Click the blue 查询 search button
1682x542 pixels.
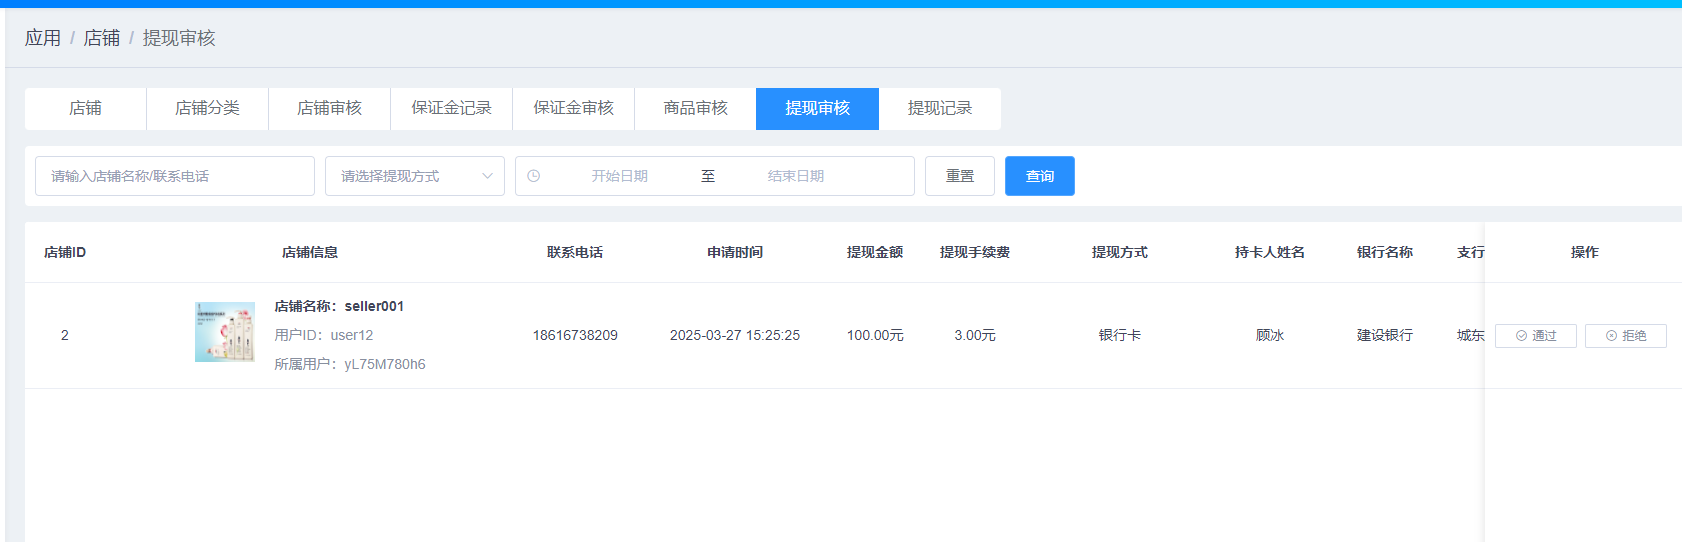(1039, 176)
